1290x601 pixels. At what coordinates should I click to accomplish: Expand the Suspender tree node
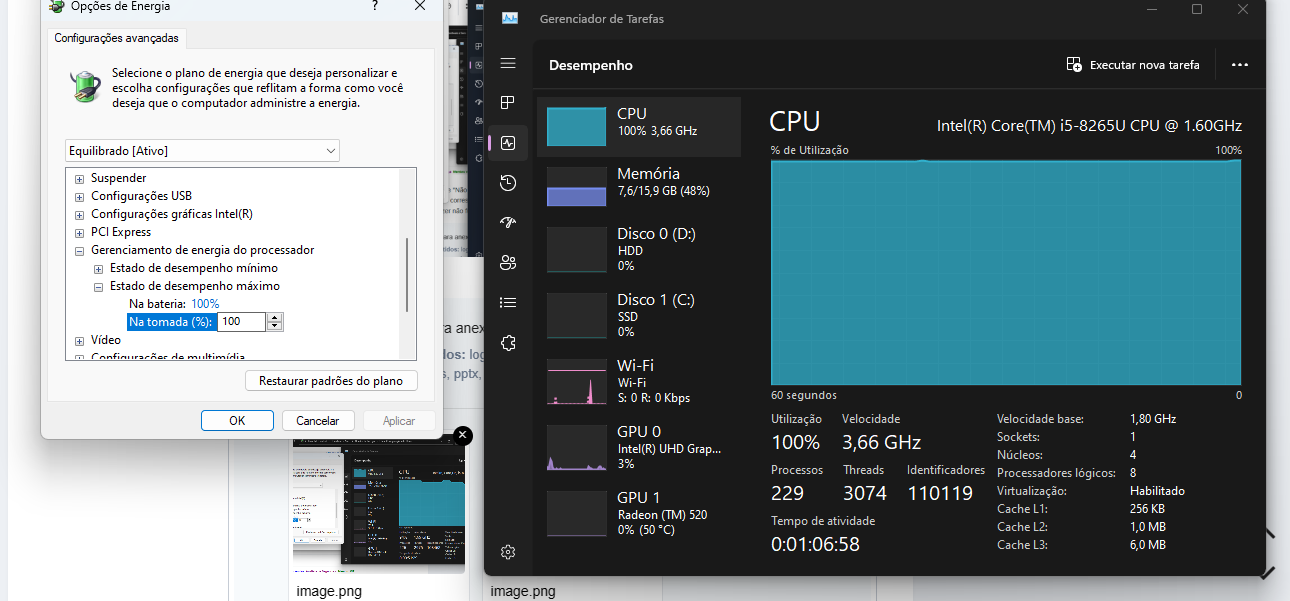80,178
